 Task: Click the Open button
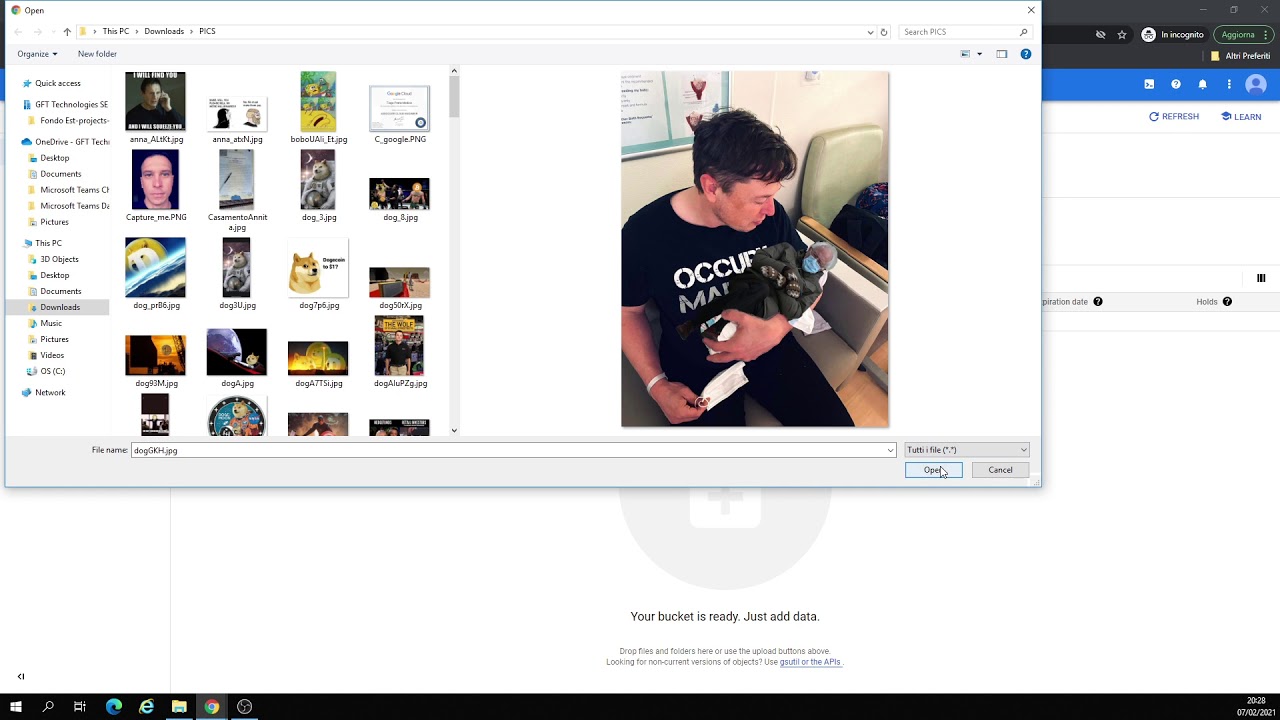[933, 470]
